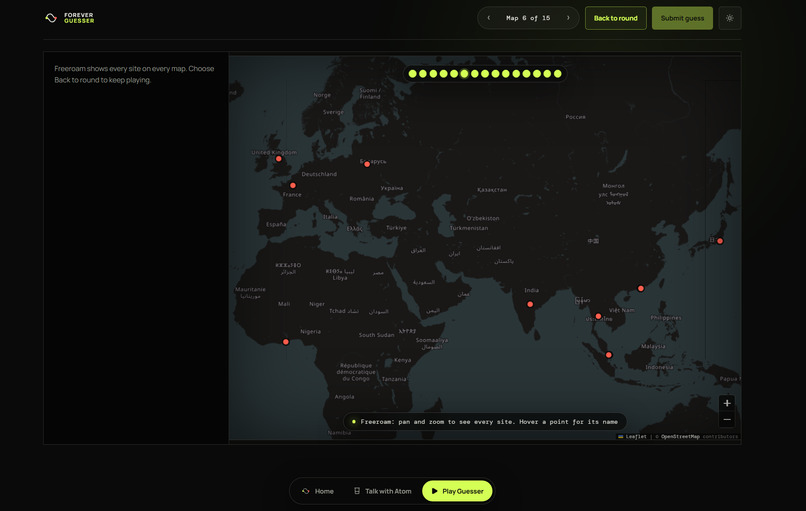The width and height of the screenshot is (806, 511).
Task: Click the Deutschland map label
Action: point(319,174)
